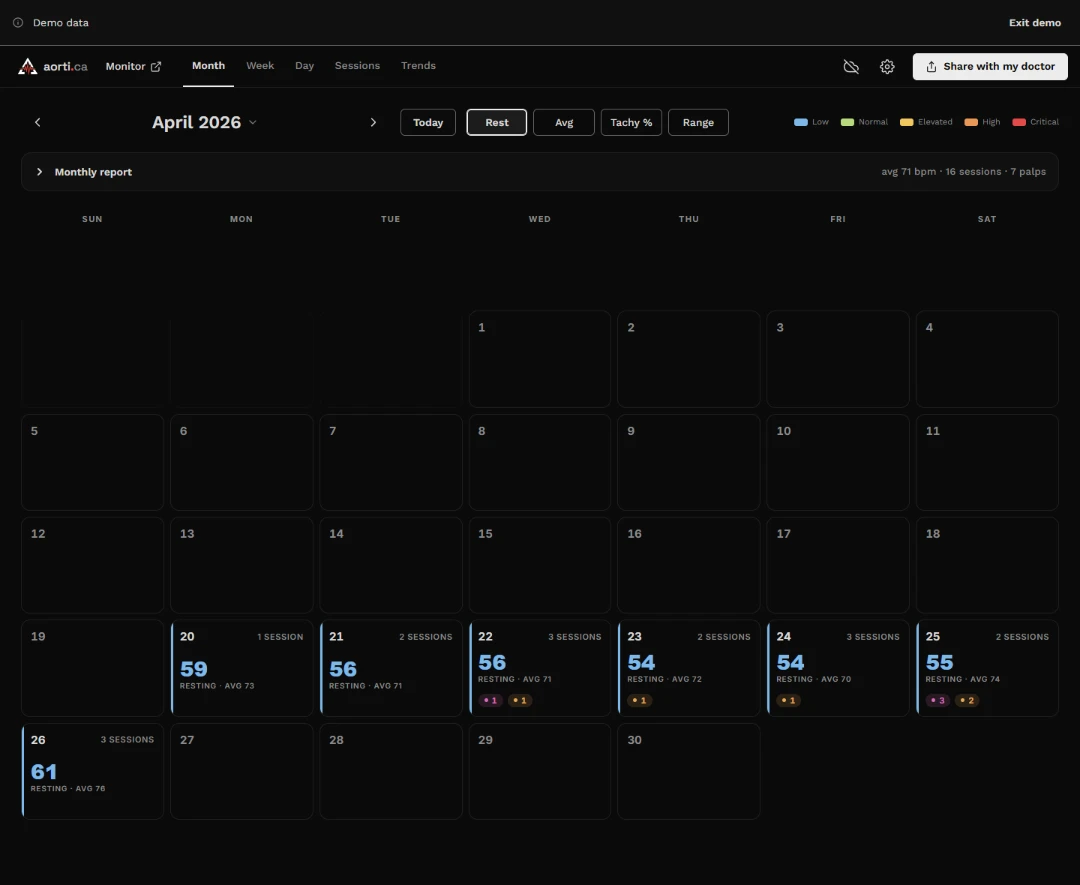Click the orange badge on April 24
The height and width of the screenshot is (885, 1080).
click(x=789, y=700)
